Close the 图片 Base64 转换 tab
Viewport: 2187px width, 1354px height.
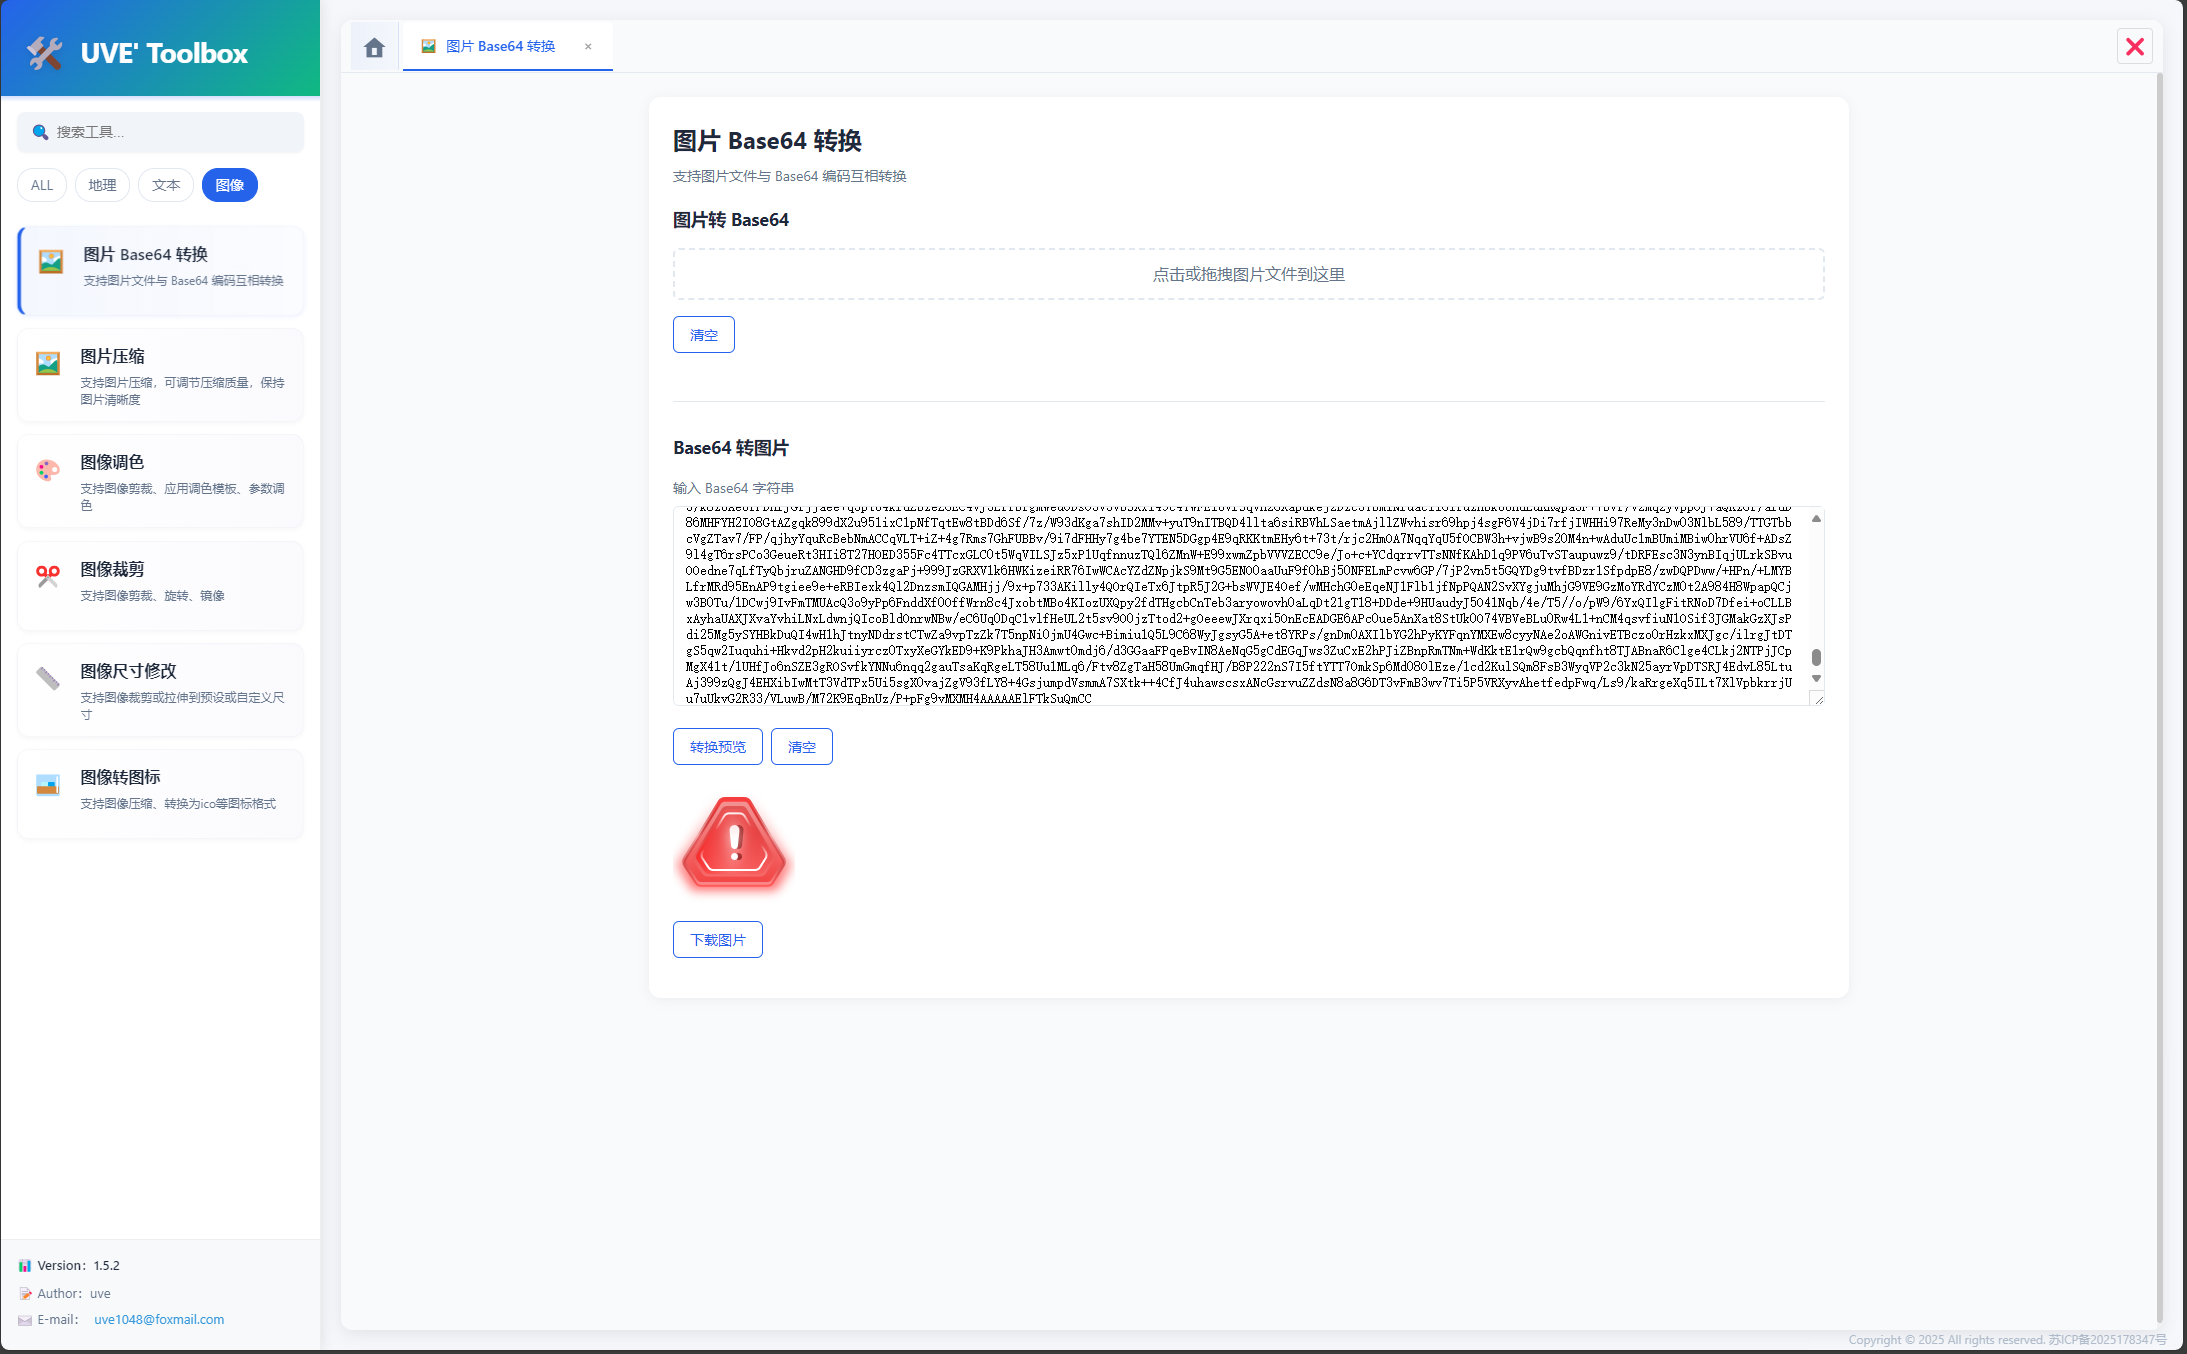(x=588, y=46)
